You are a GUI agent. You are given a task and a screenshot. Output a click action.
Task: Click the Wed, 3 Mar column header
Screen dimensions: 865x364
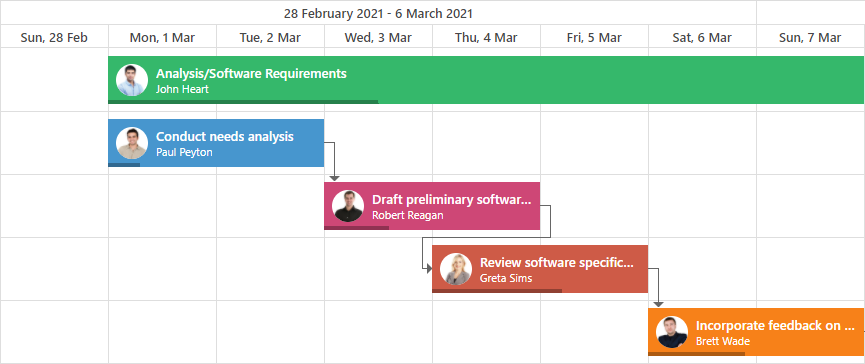(x=378, y=38)
